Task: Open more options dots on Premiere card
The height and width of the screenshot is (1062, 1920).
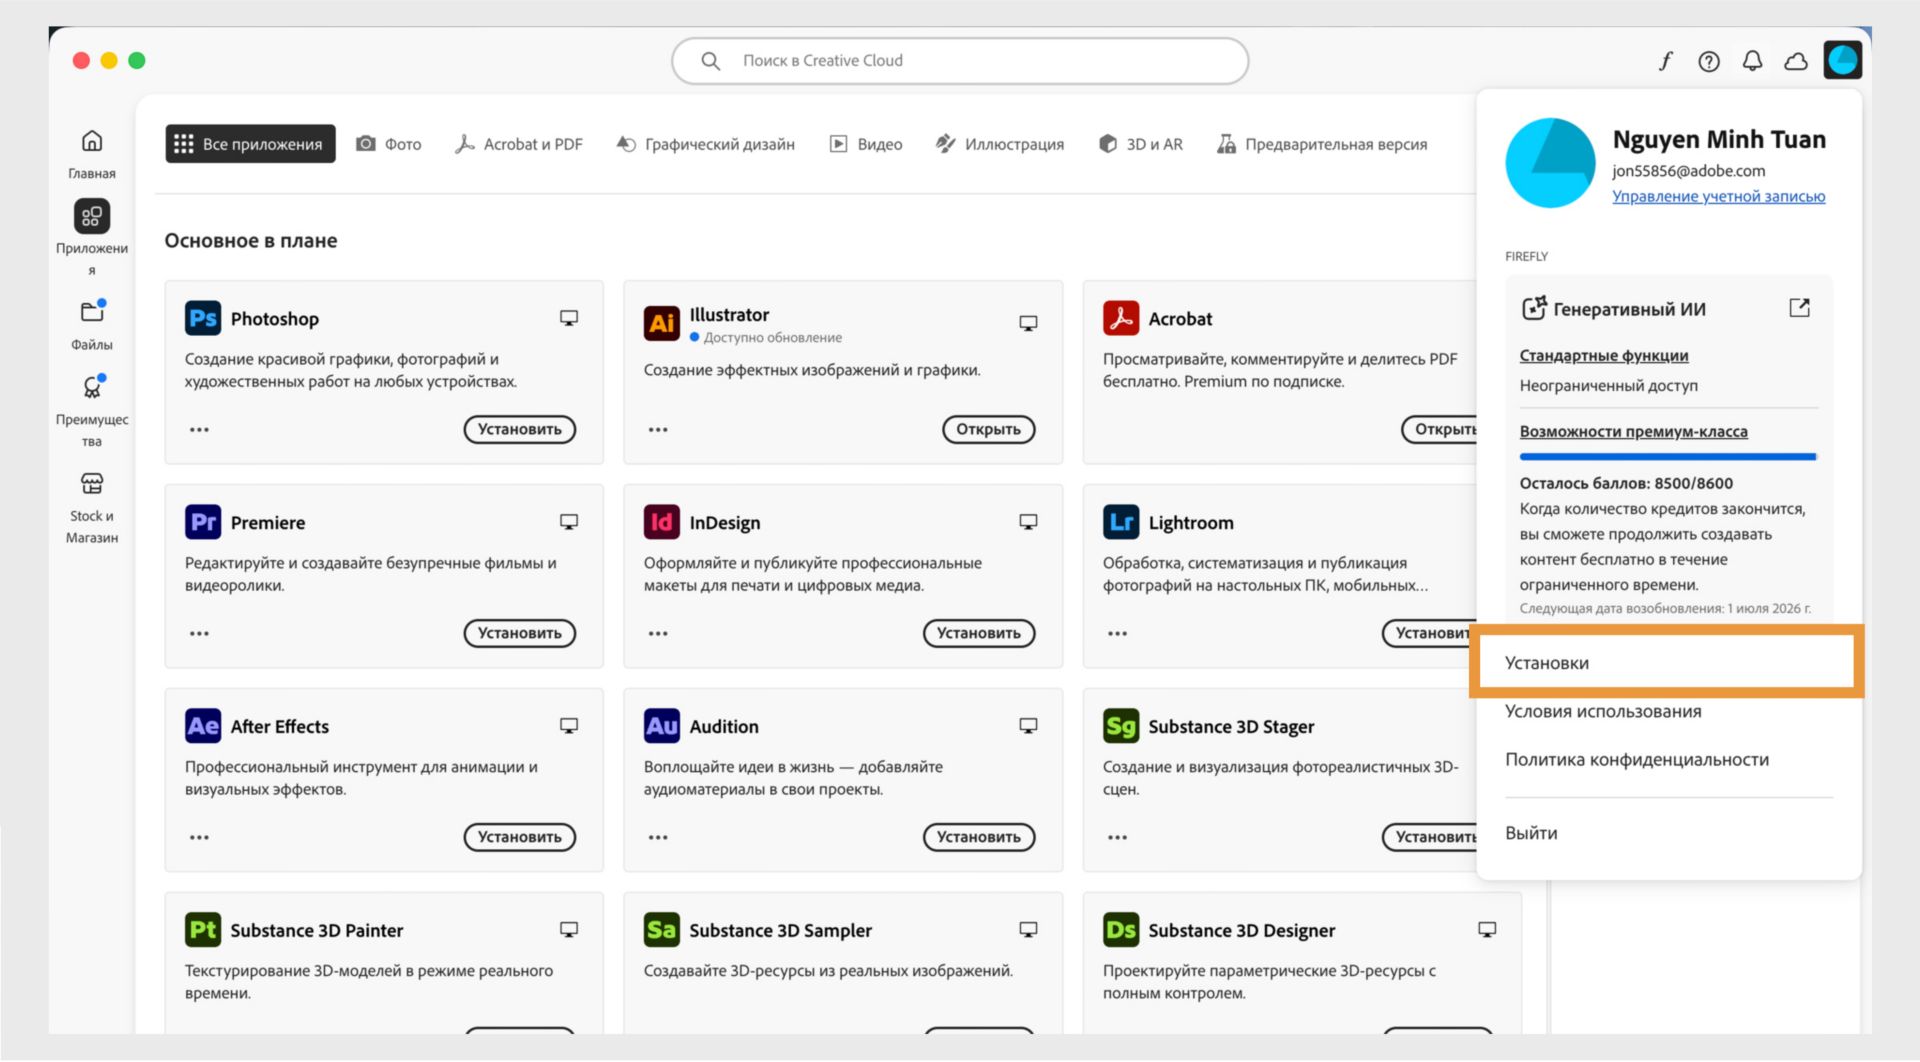Action: (199, 634)
